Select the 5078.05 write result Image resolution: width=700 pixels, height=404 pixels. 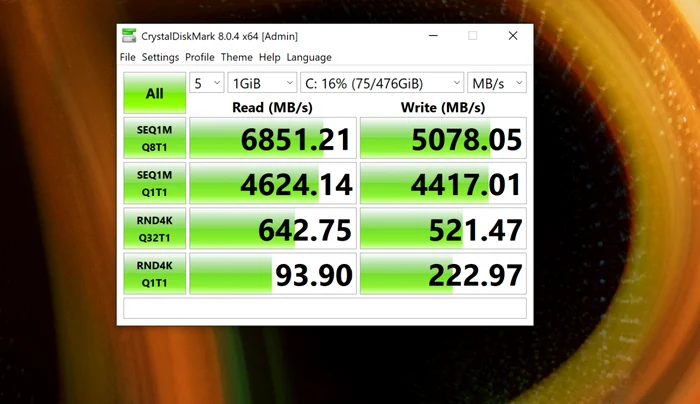click(x=443, y=138)
